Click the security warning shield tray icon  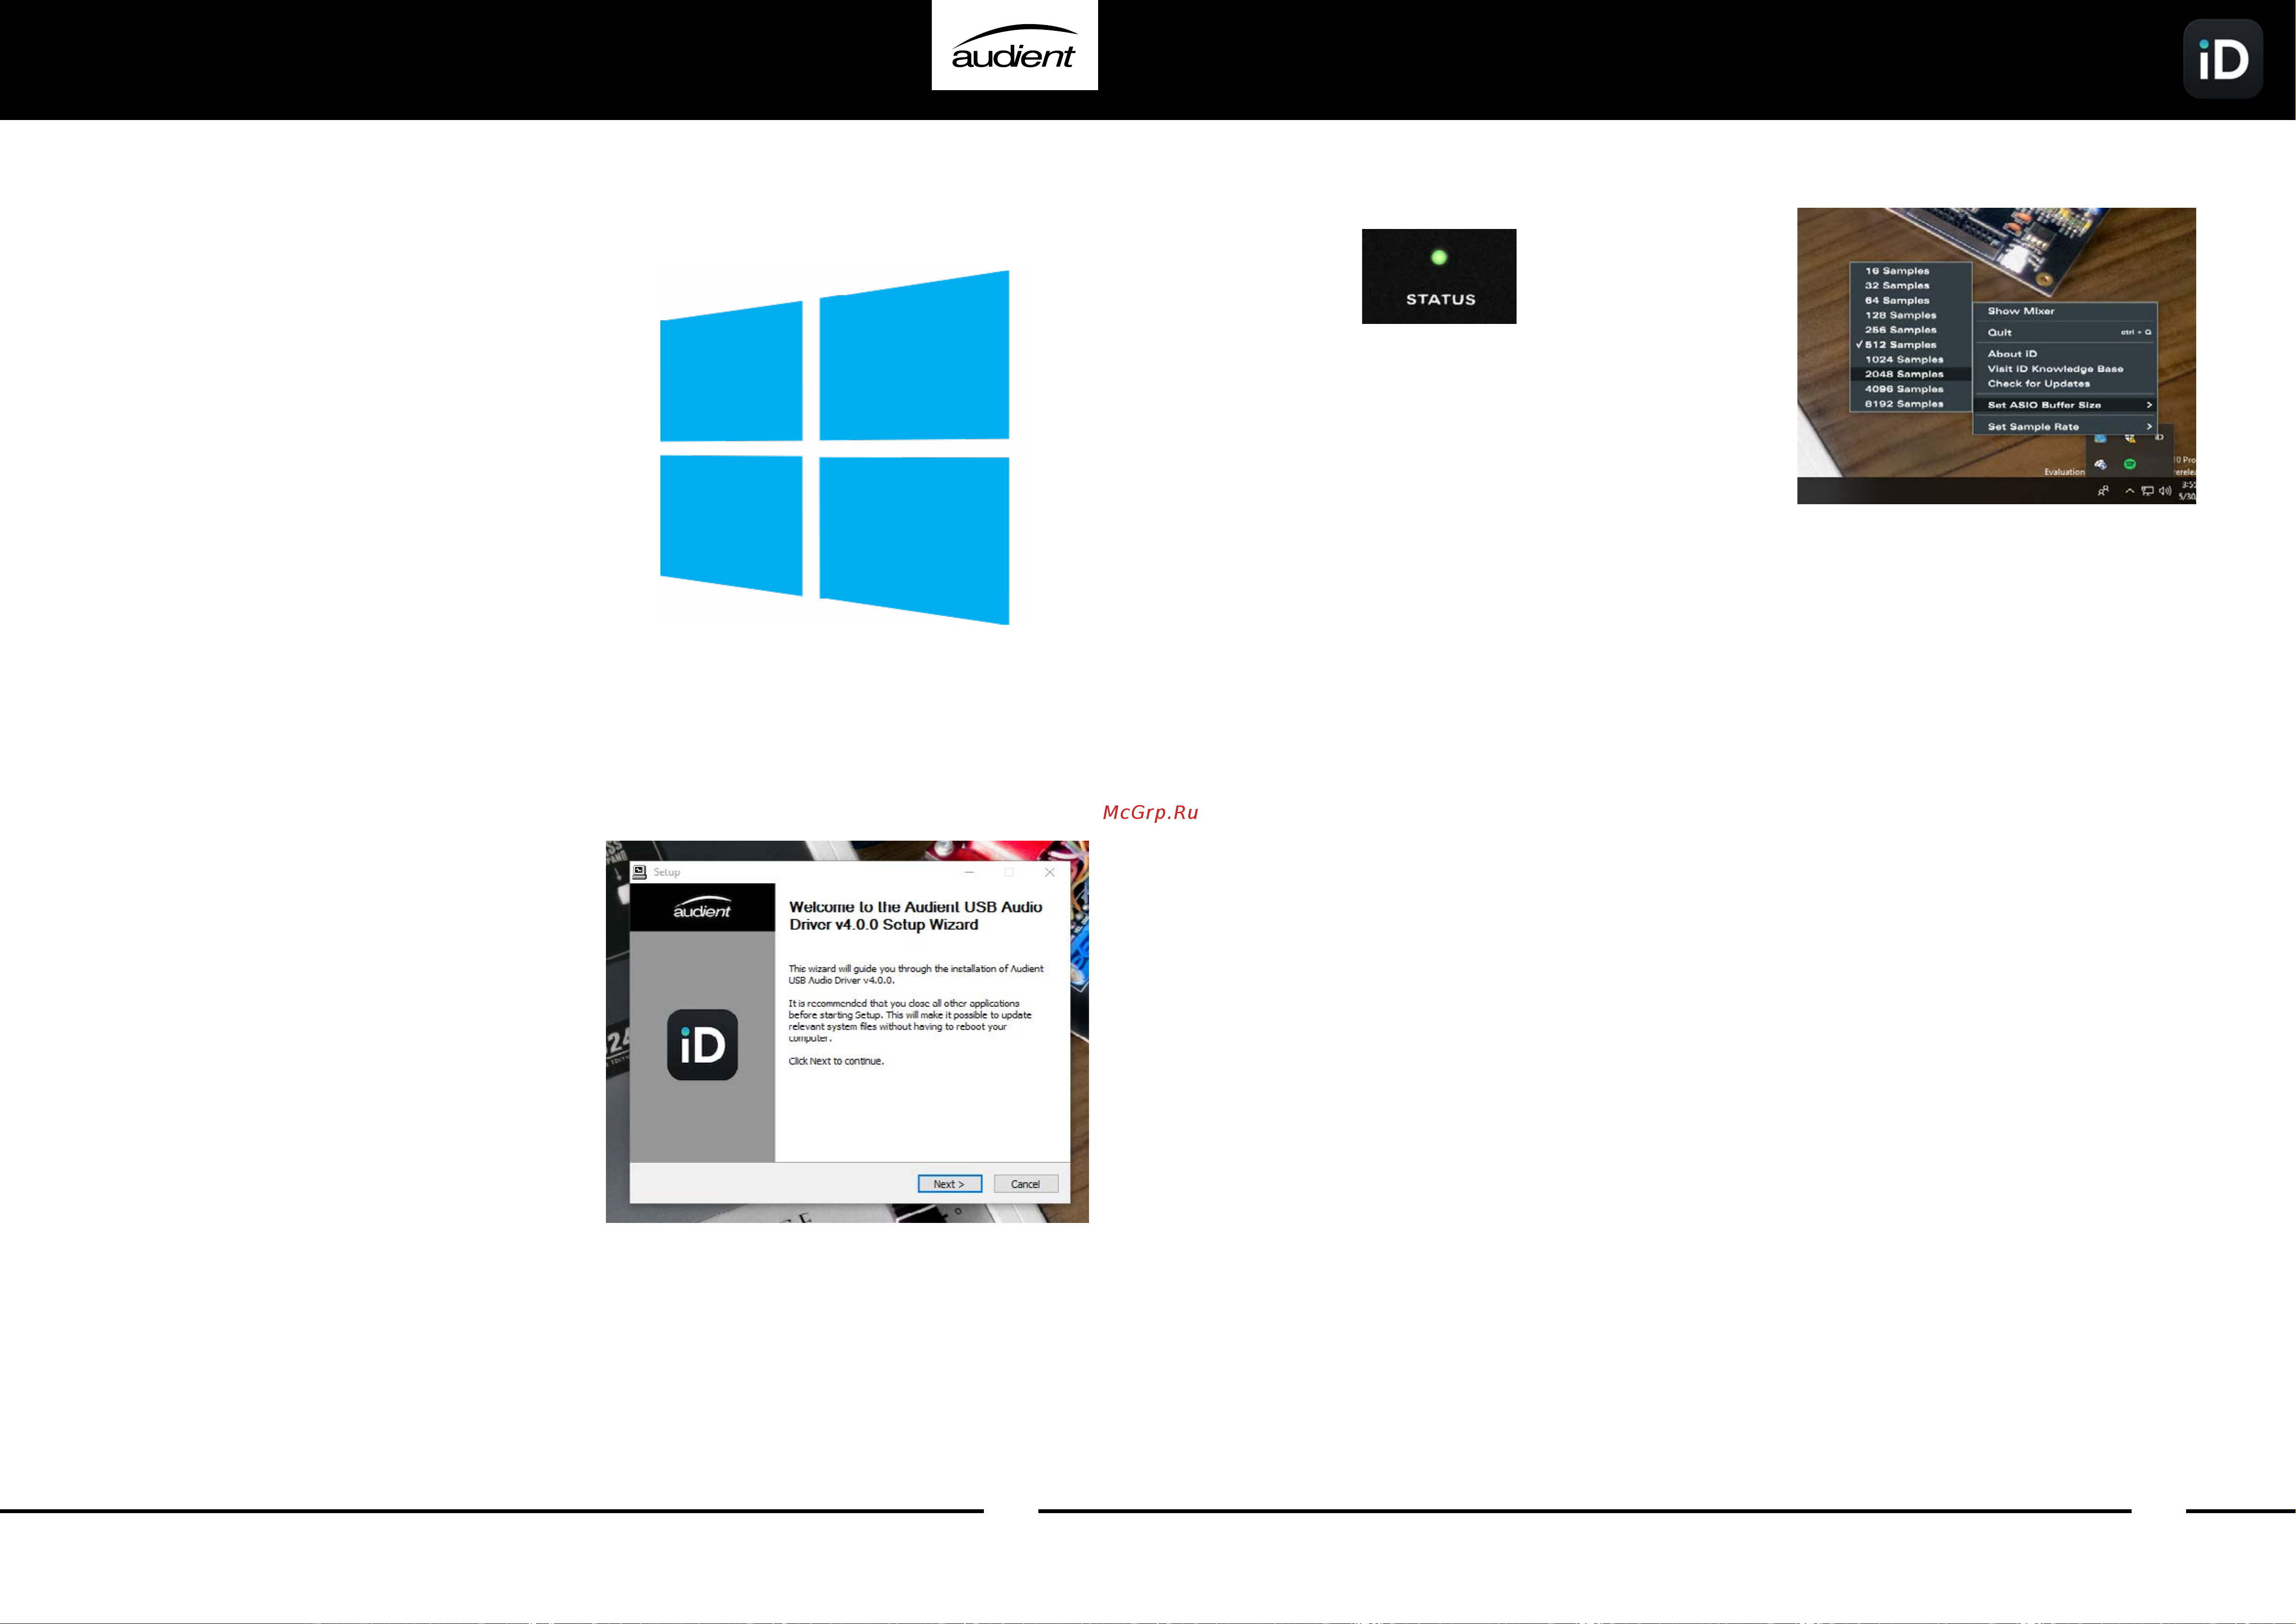click(2130, 438)
